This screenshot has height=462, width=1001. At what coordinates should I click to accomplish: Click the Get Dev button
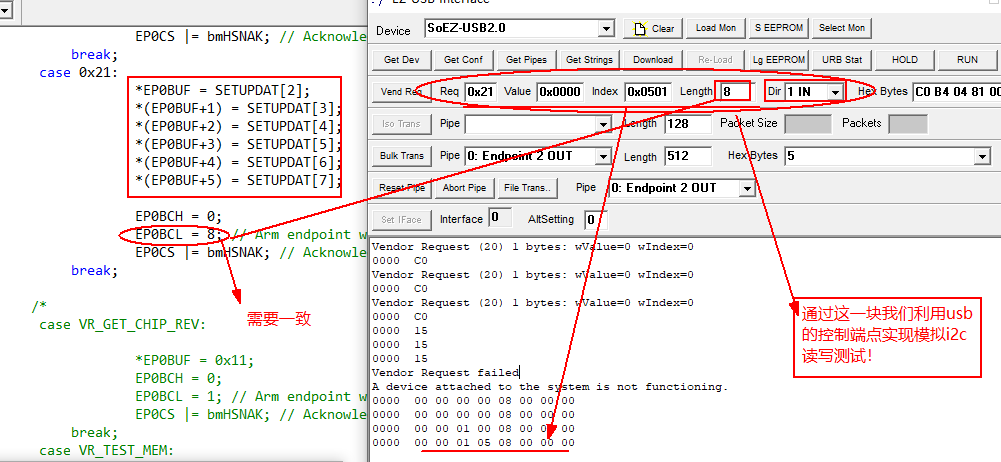[x=402, y=60]
